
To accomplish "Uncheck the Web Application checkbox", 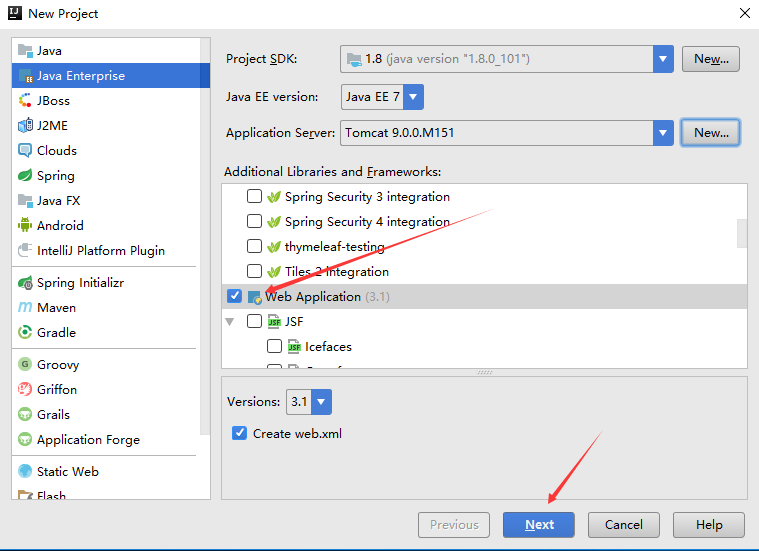I will [x=234, y=296].
